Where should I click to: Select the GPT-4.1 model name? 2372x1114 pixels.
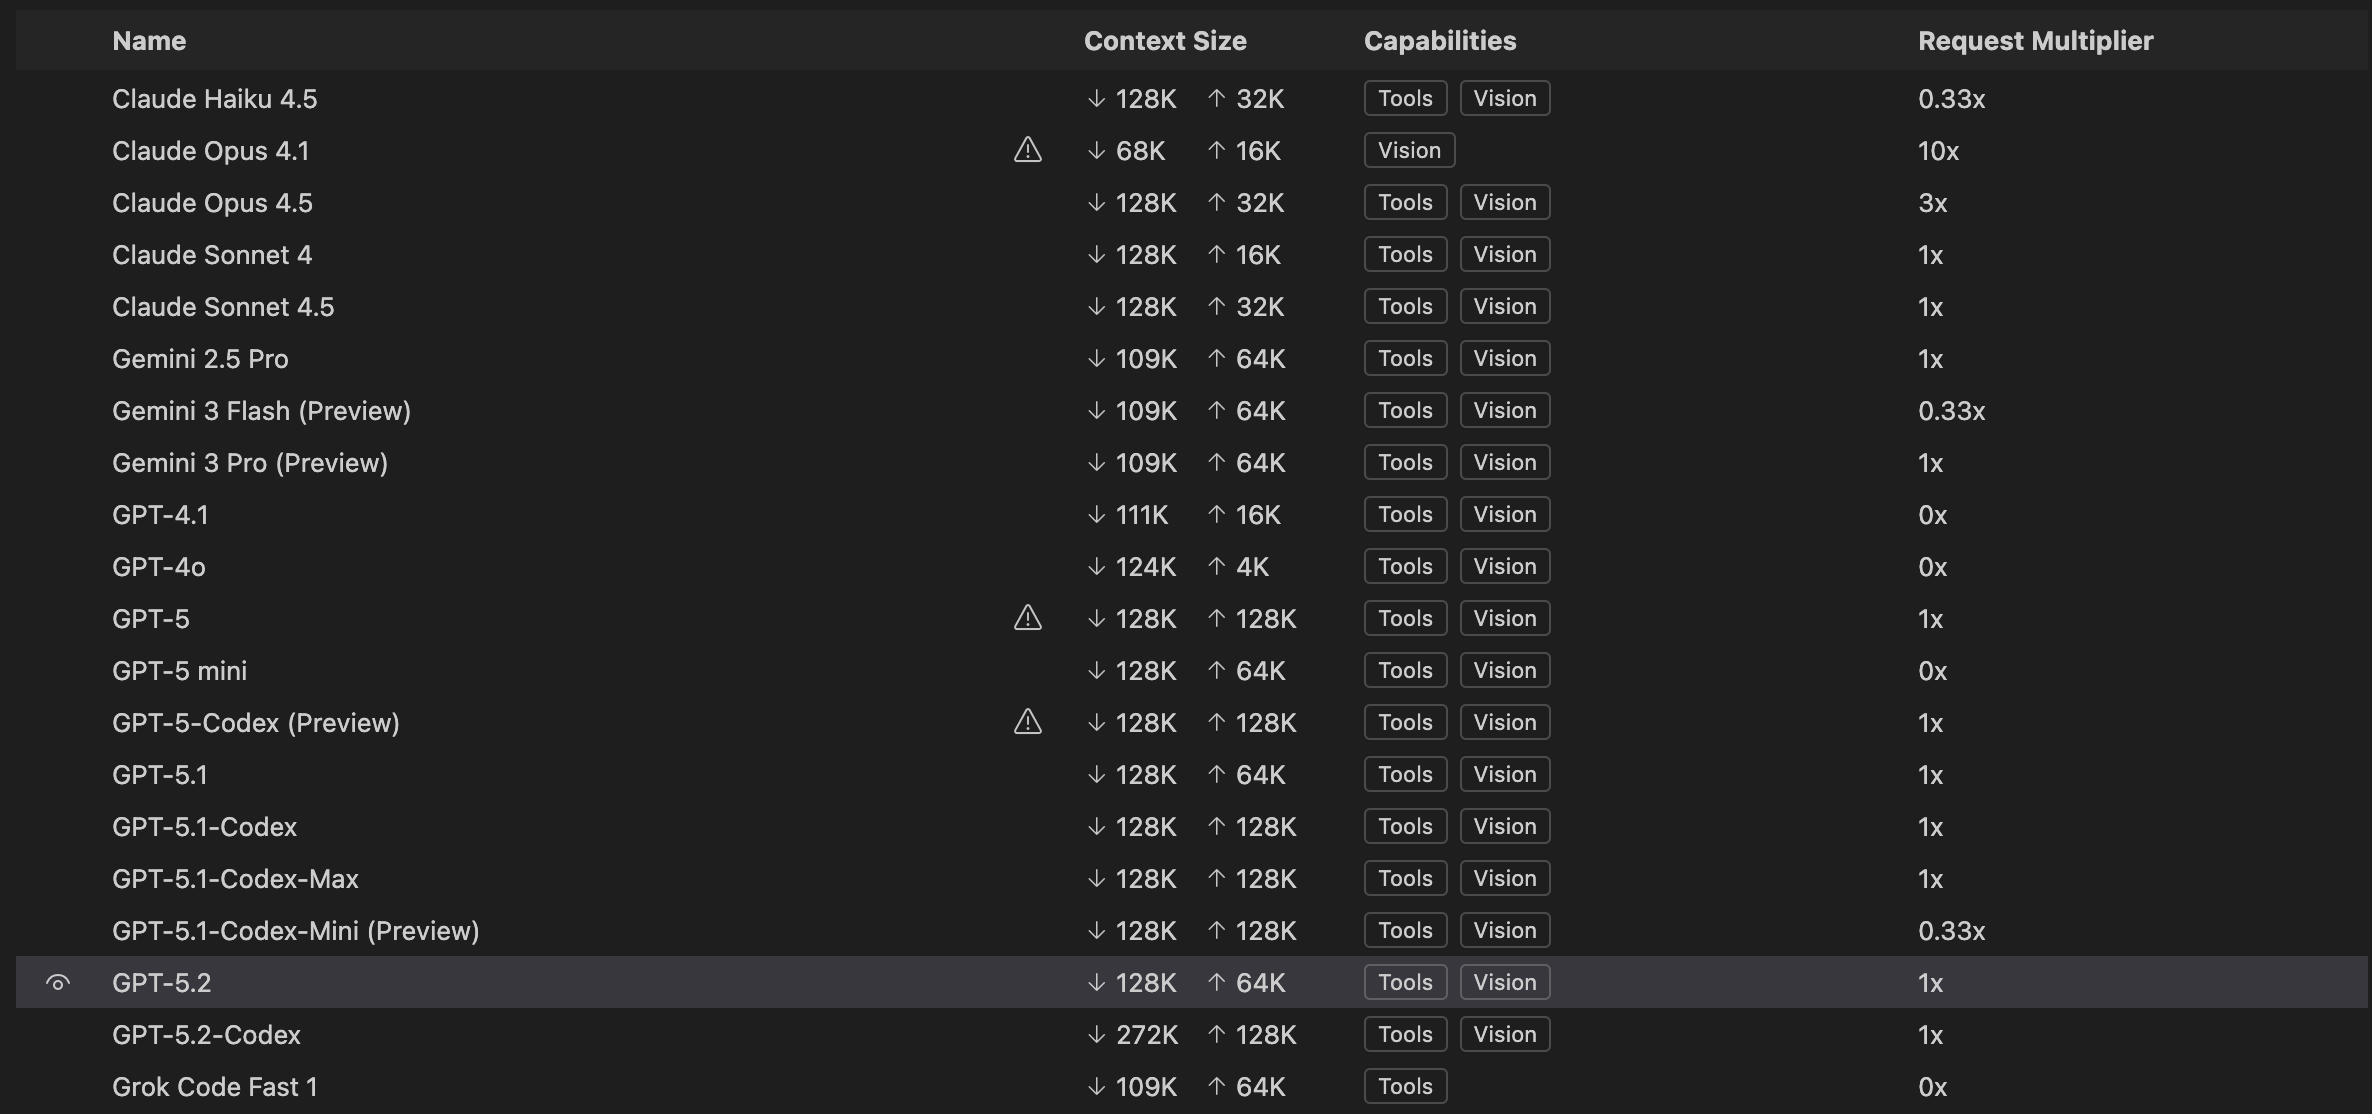(160, 515)
